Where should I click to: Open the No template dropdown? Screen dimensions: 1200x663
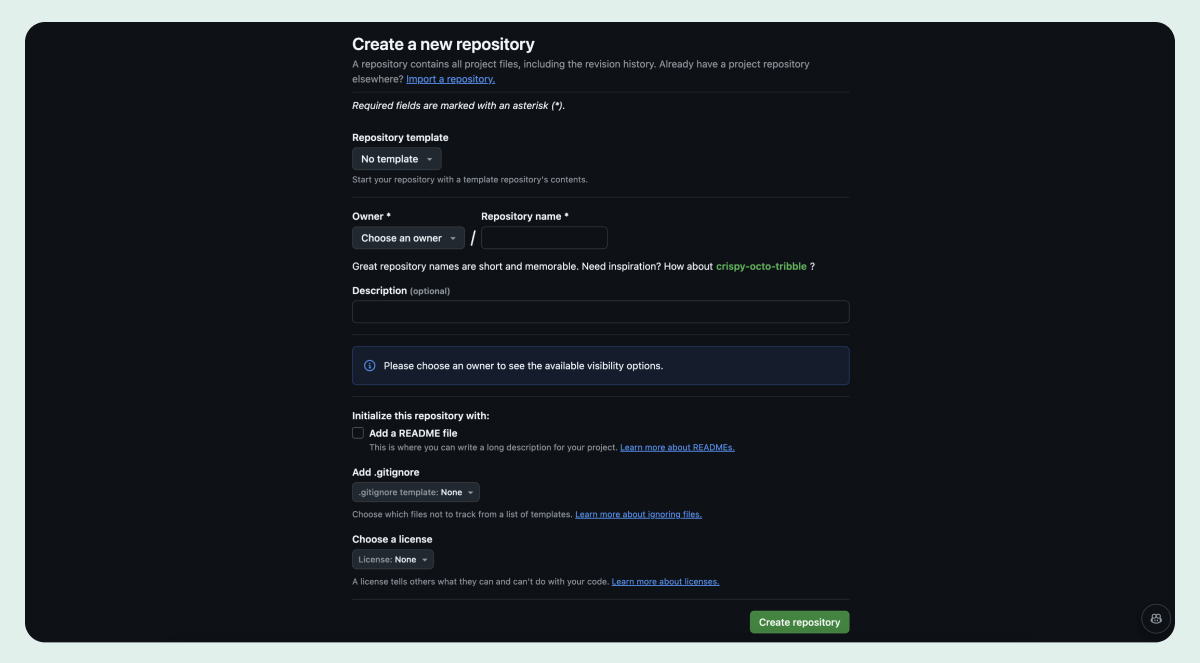pos(396,159)
